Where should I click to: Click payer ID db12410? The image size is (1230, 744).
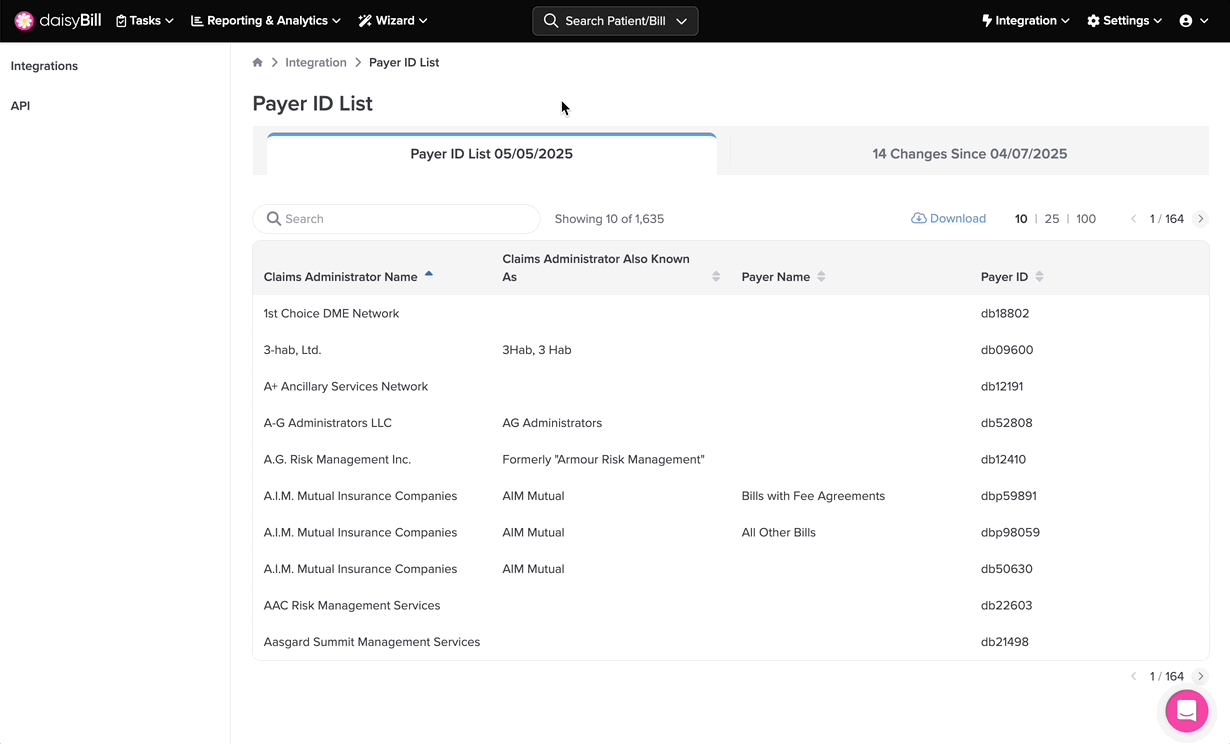pos(1003,460)
